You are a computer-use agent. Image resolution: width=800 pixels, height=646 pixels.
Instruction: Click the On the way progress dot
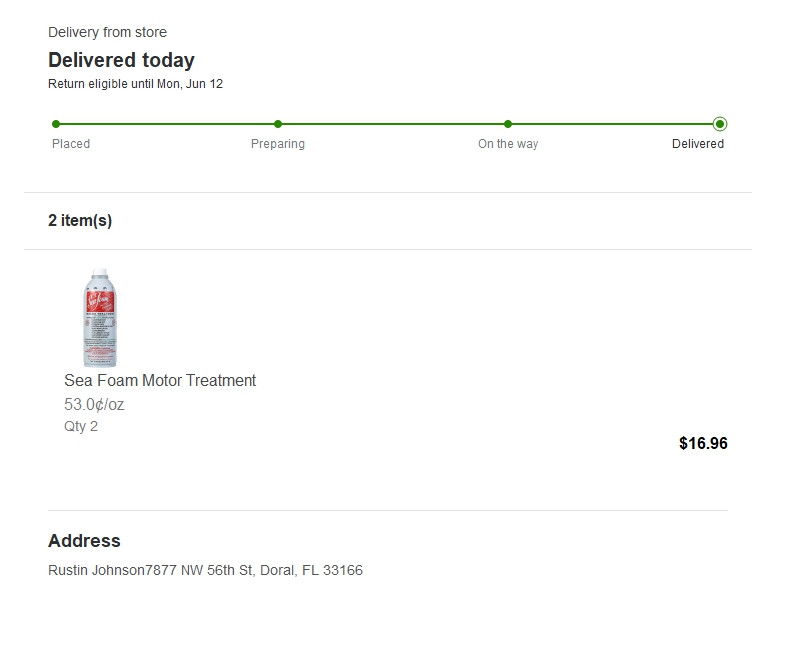click(508, 124)
